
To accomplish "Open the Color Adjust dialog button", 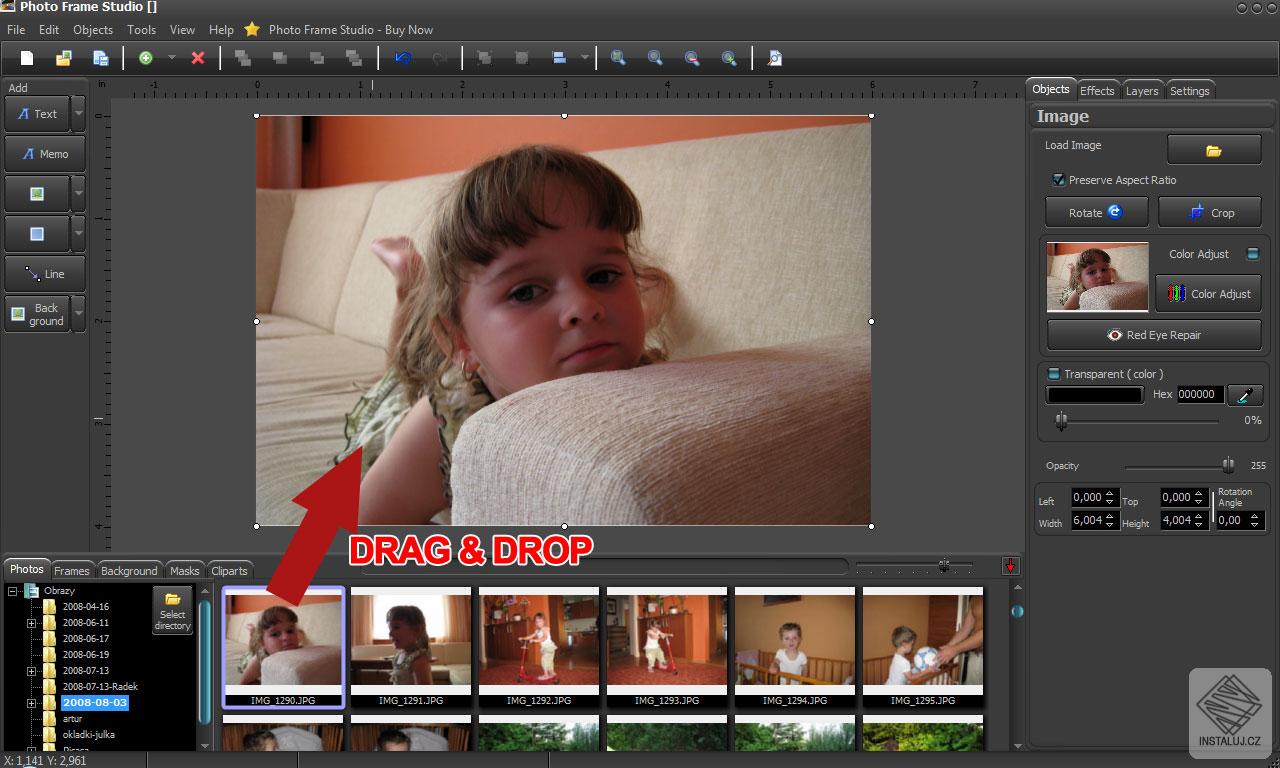I will [1208, 294].
